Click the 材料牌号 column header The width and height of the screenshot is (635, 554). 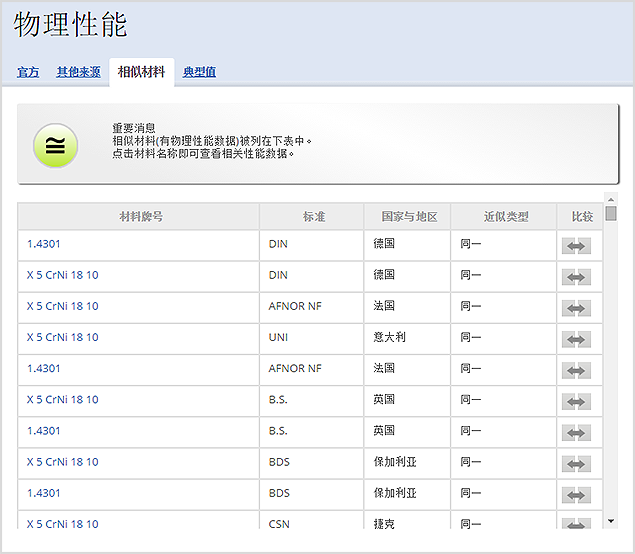pos(140,216)
